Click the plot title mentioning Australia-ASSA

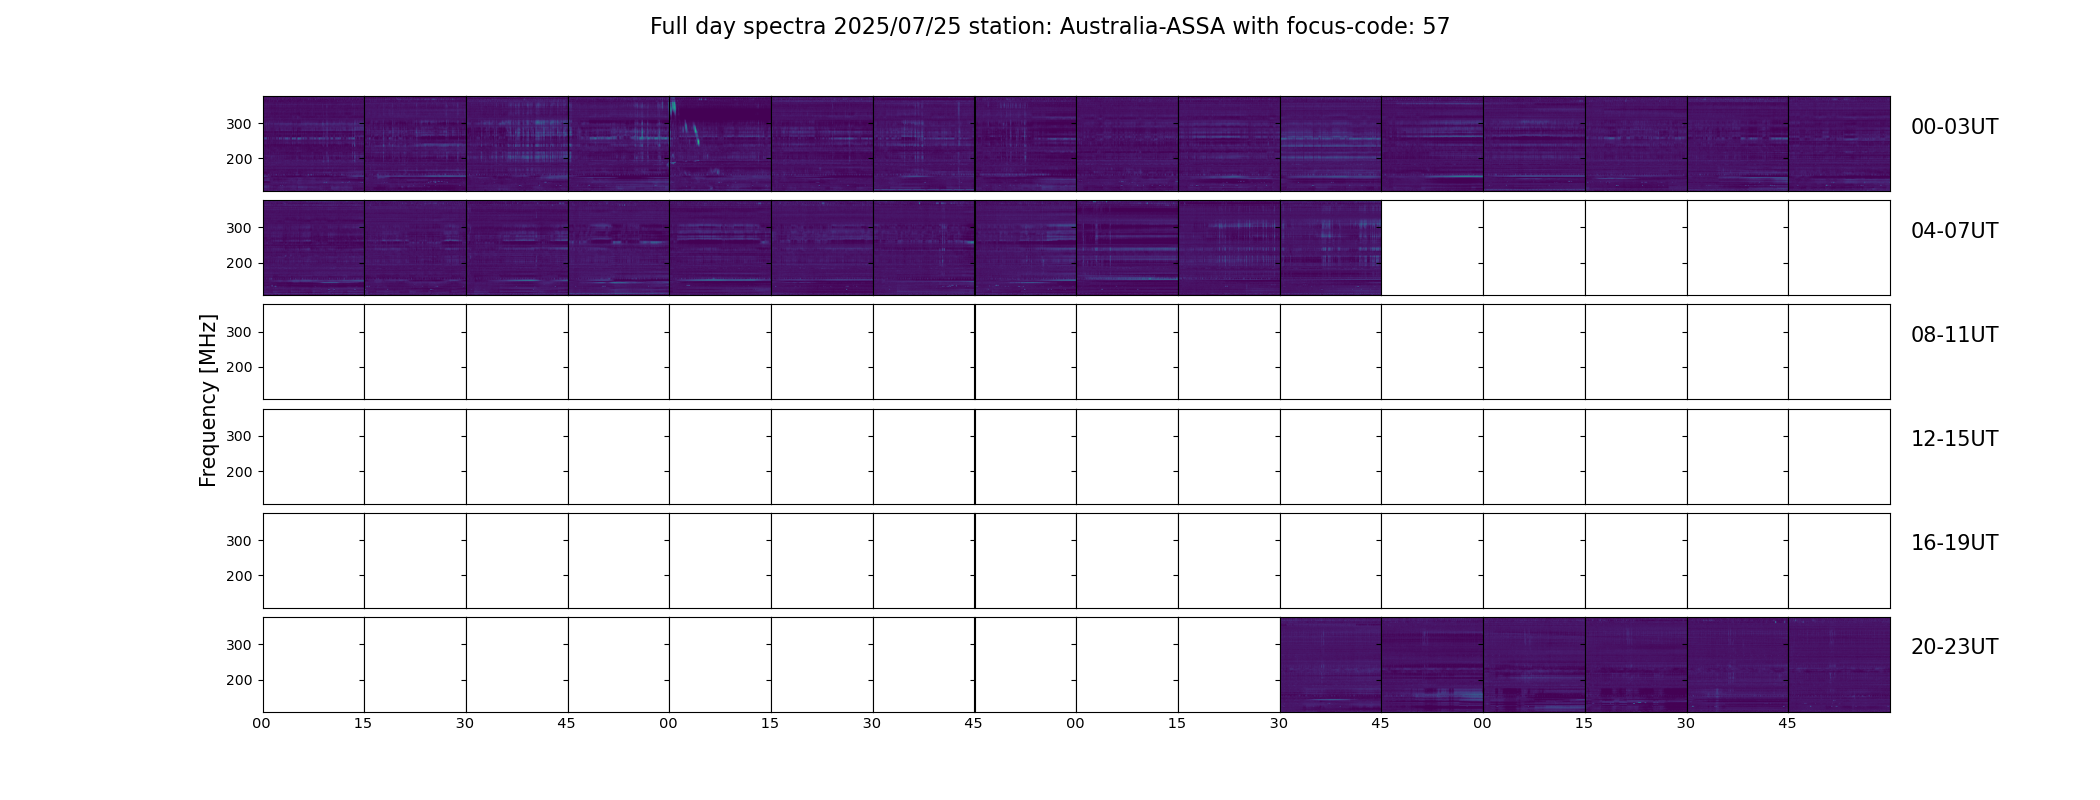(1049, 27)
